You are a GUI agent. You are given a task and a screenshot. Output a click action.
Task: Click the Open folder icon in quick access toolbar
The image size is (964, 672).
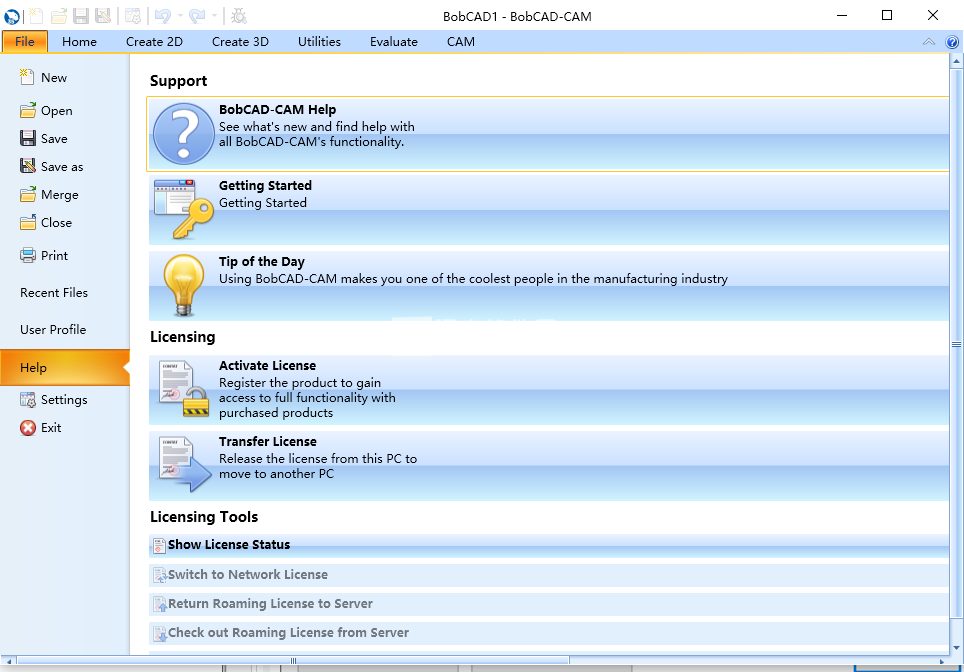point(58,16)
